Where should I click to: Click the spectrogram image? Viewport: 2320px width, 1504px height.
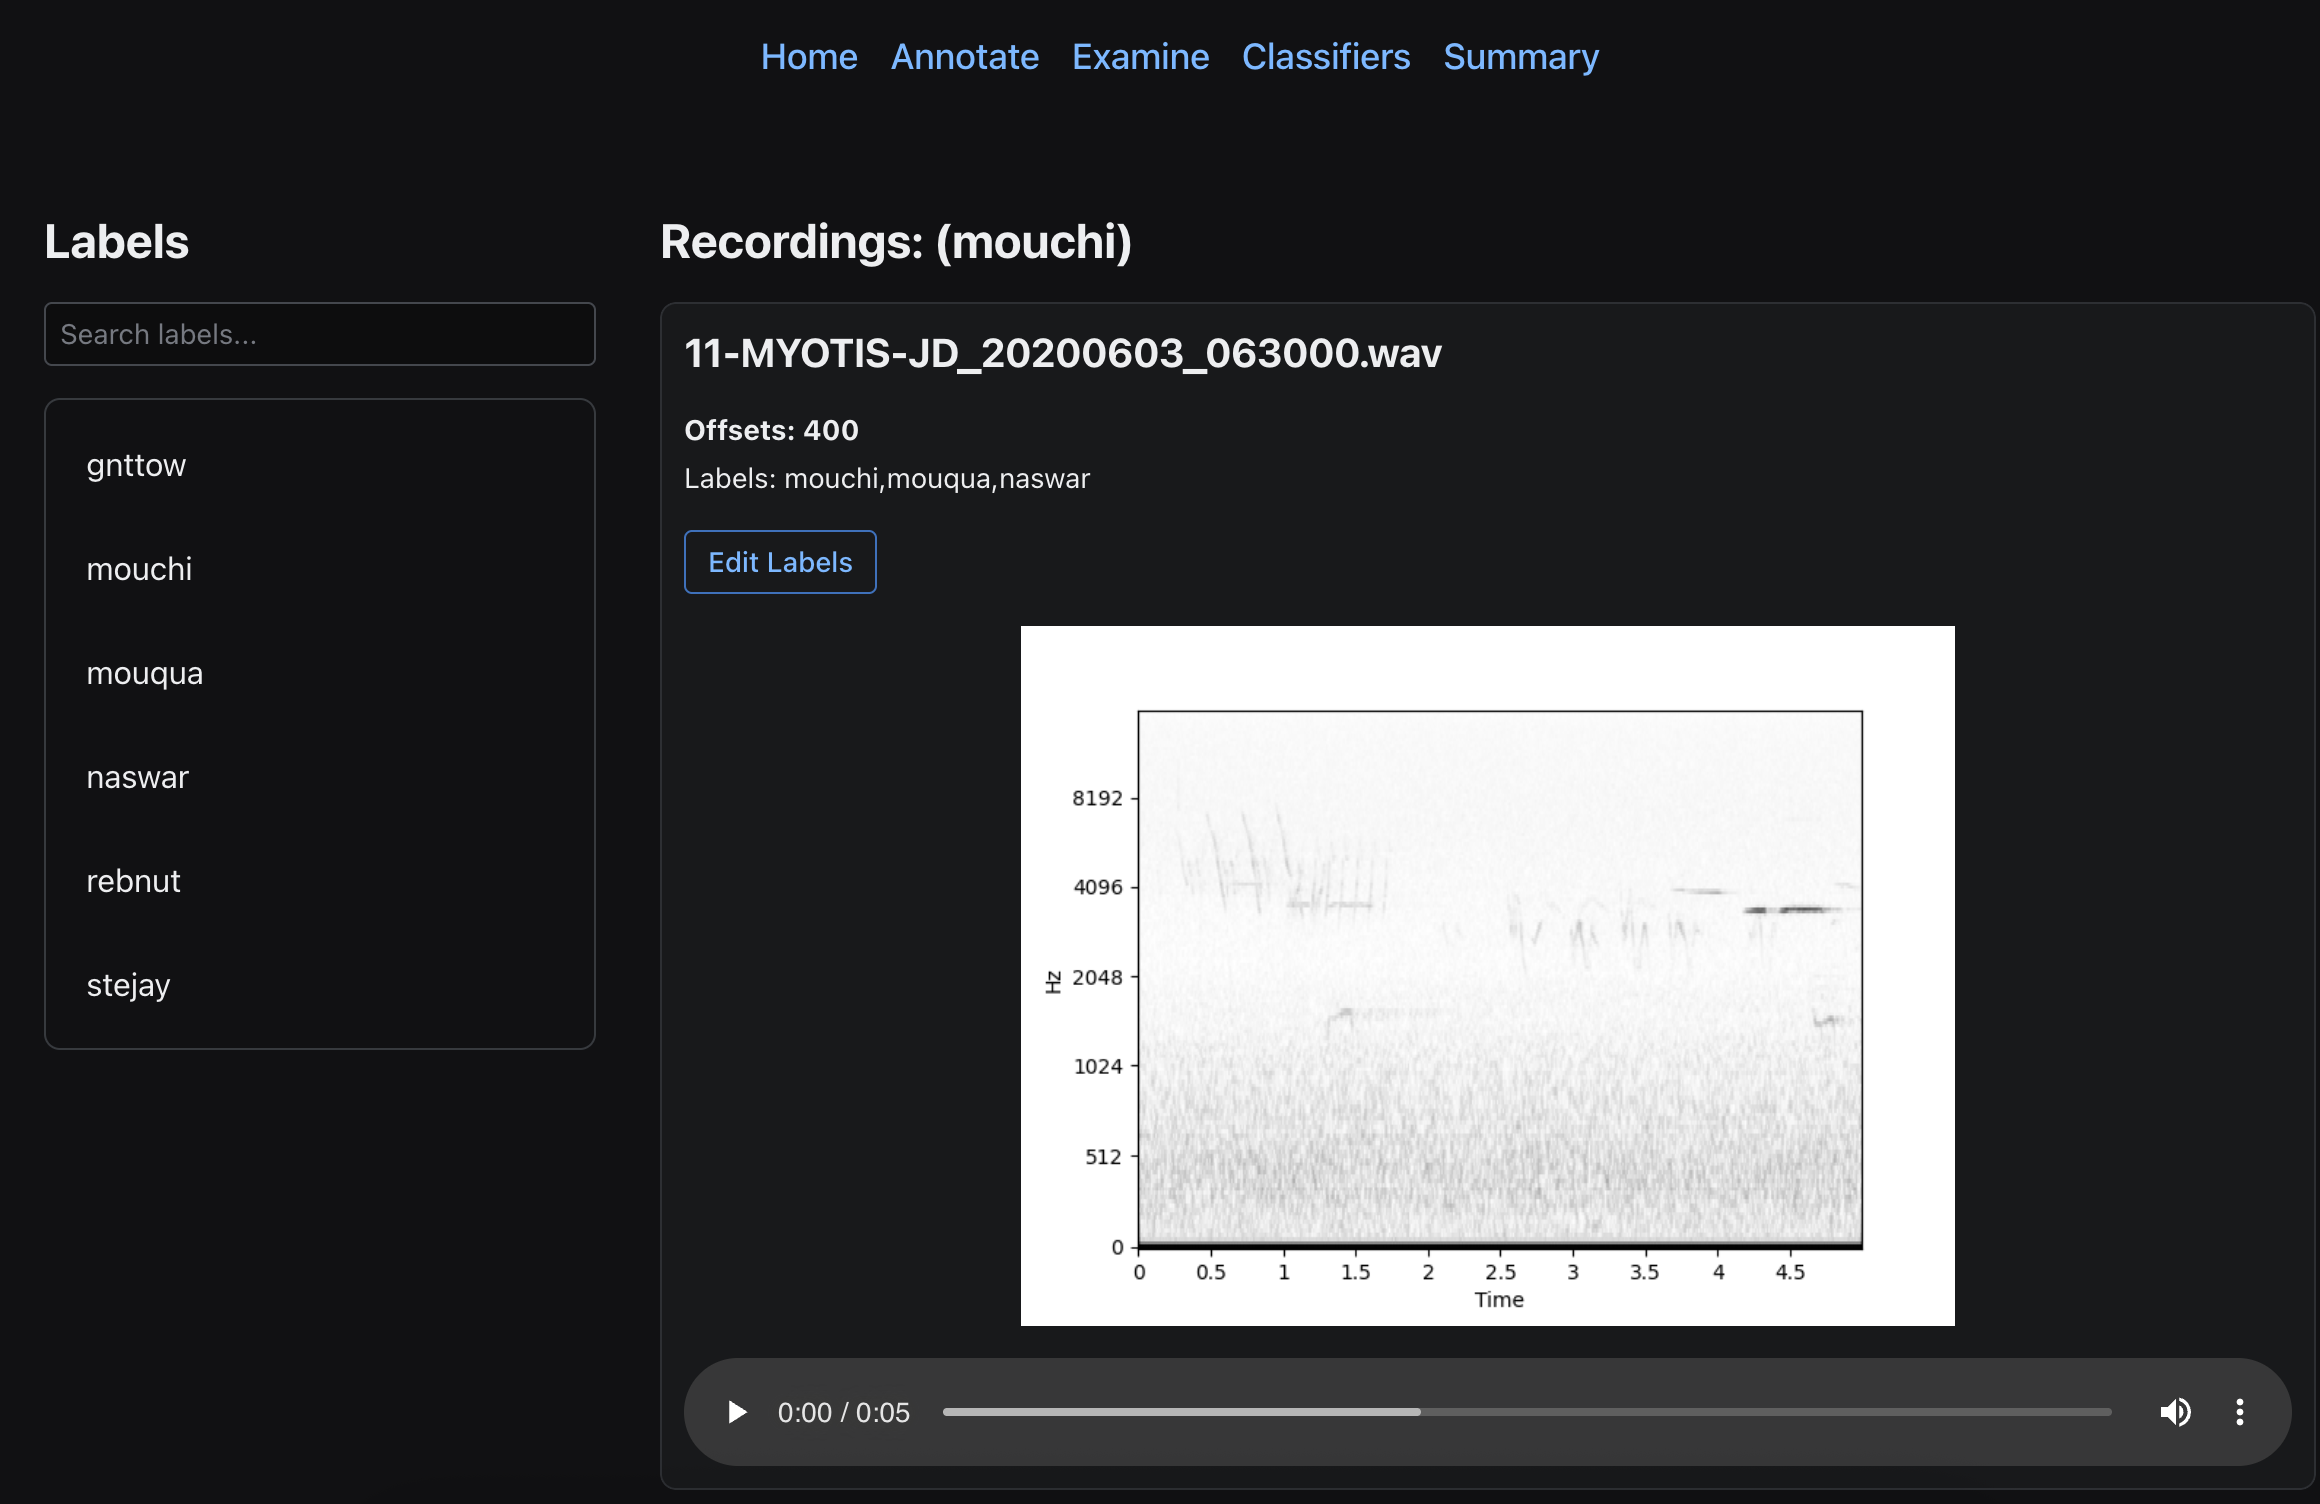click(1487, 975)
